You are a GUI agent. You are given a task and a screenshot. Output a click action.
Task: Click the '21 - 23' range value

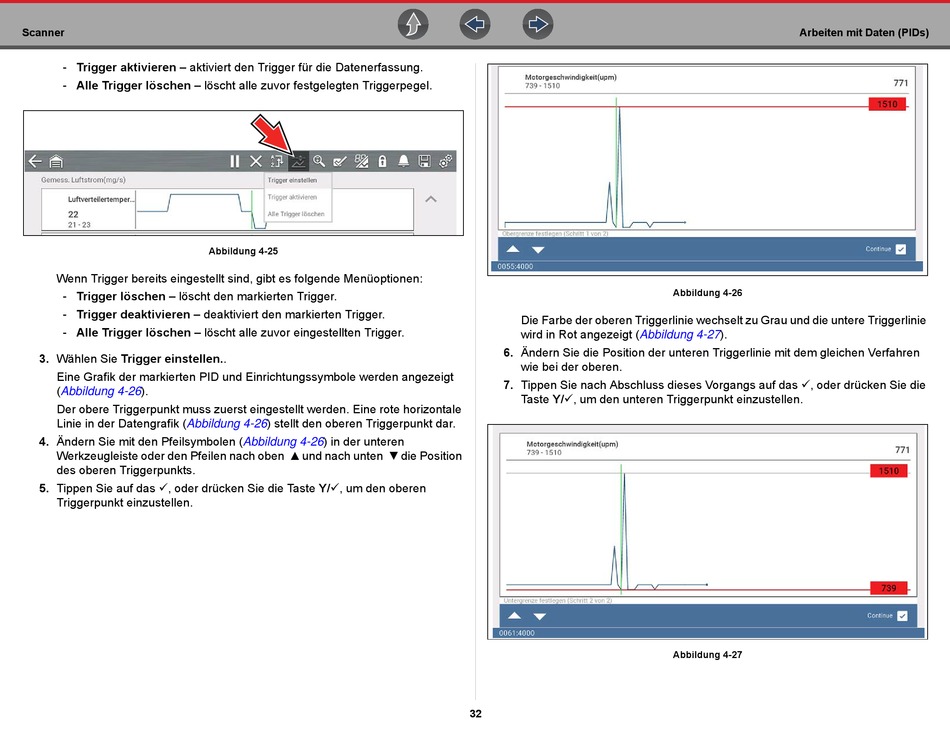(79, 225)
